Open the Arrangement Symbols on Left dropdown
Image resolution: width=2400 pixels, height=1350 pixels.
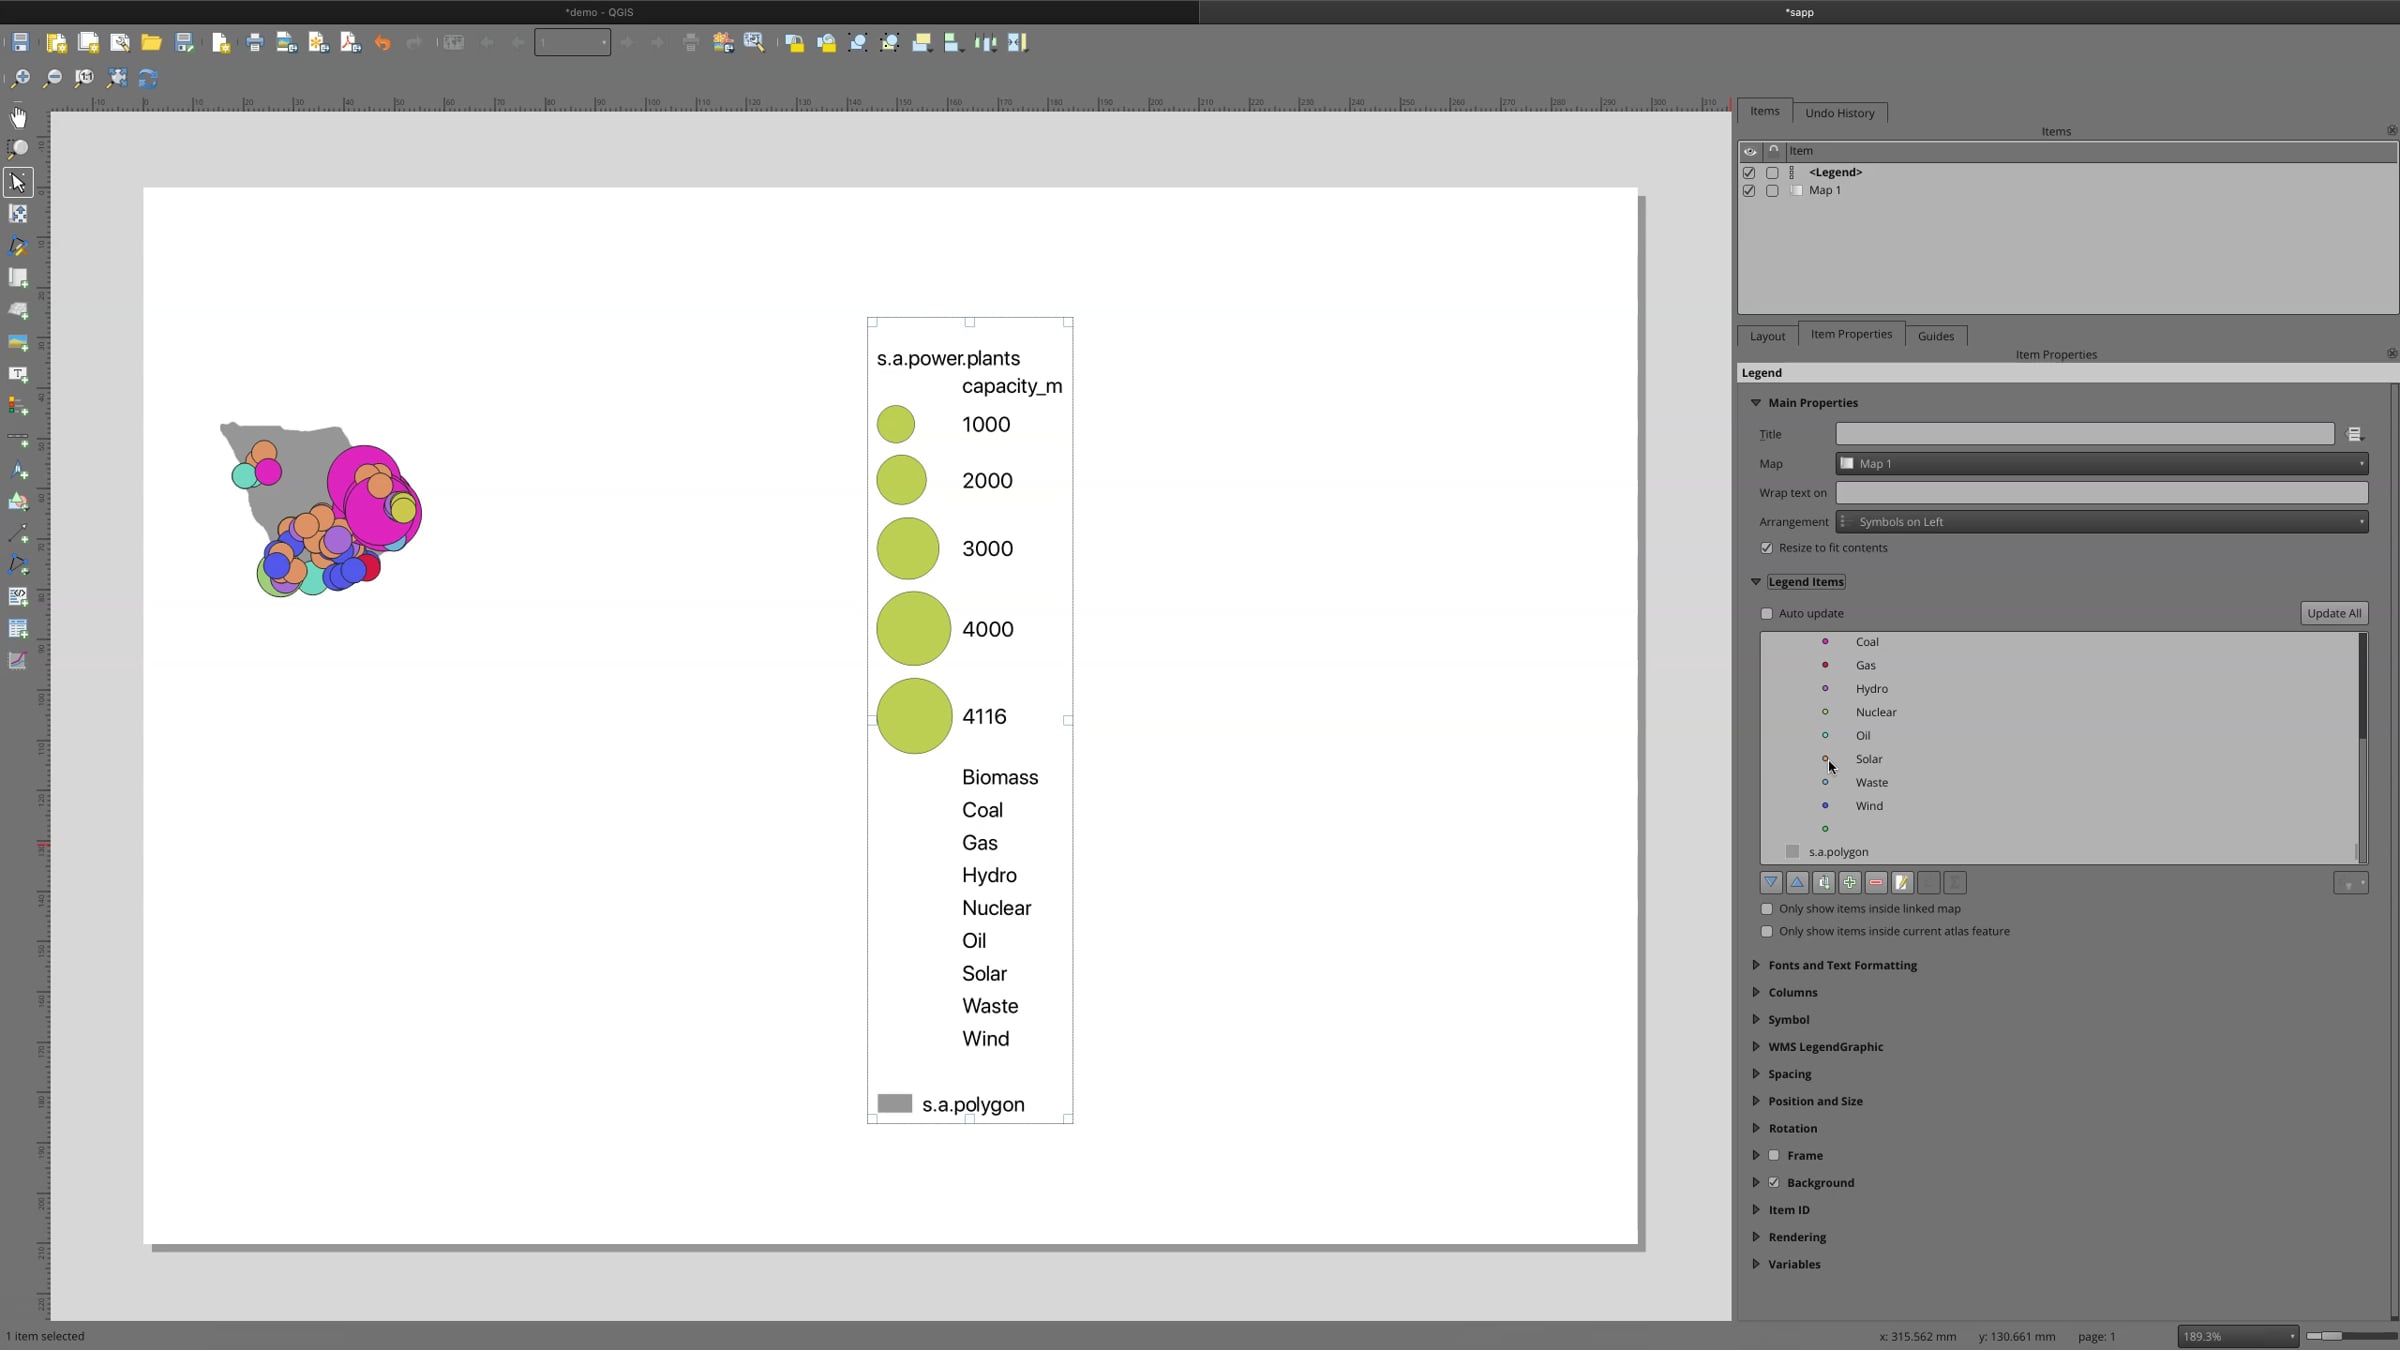(x=2101, y=522)
